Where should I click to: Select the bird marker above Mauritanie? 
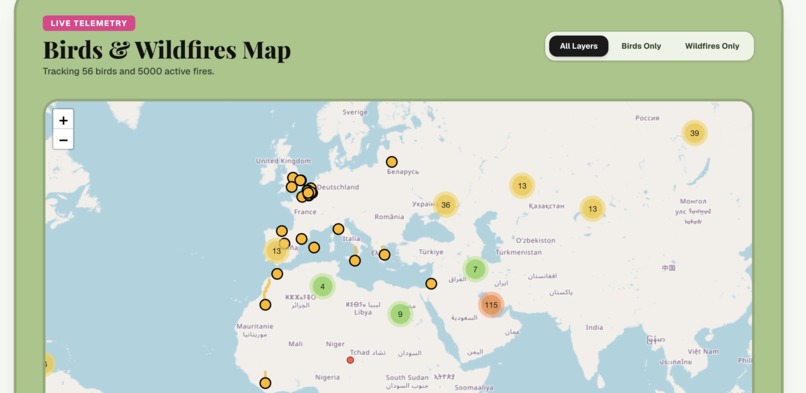(x=265, y=305)
